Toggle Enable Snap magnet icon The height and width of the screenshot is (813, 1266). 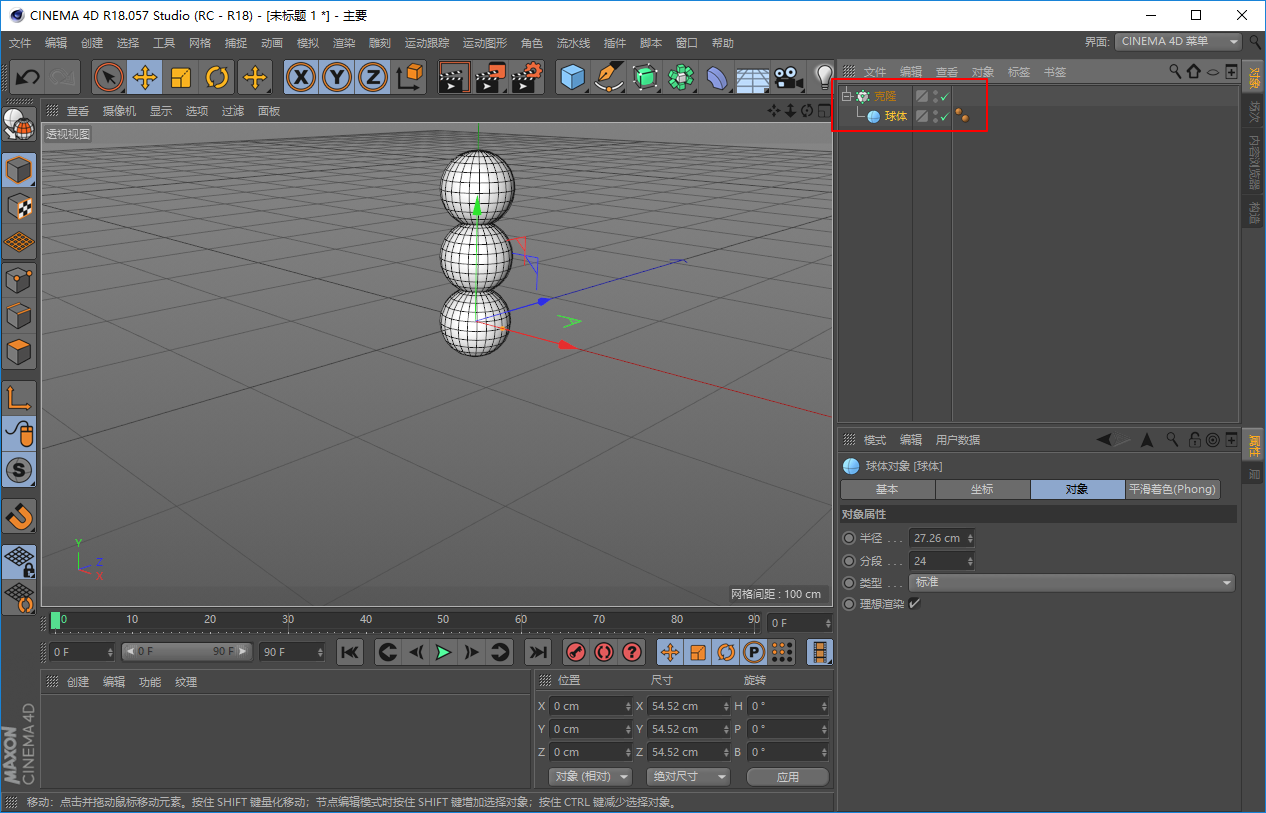[x=20, y=516]
